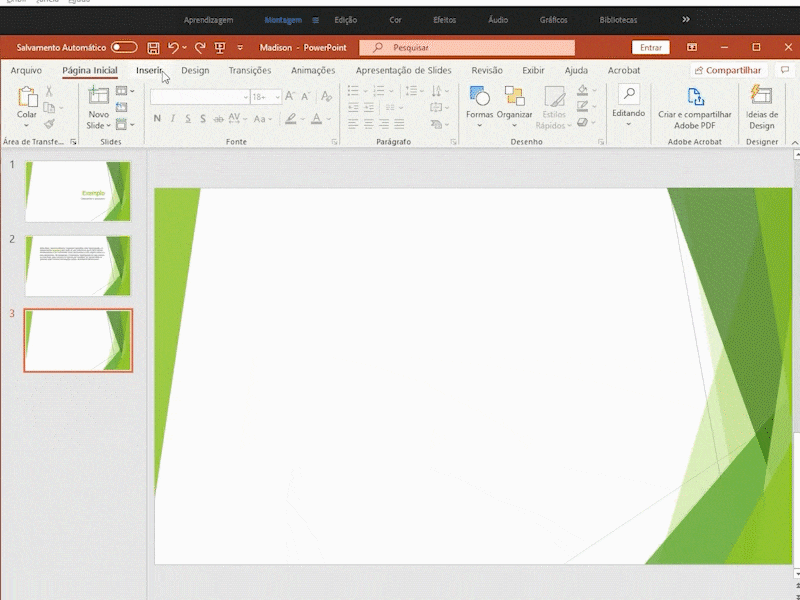Click the Ideias de Design icon
This screenshot has height=600, width=800.
[762, 108]
